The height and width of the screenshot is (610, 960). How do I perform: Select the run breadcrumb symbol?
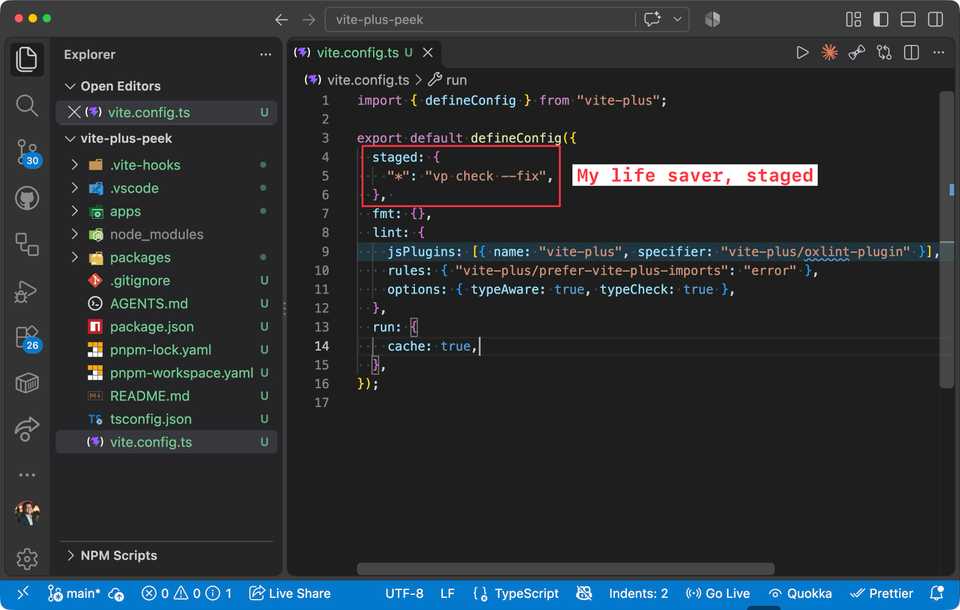448,80
